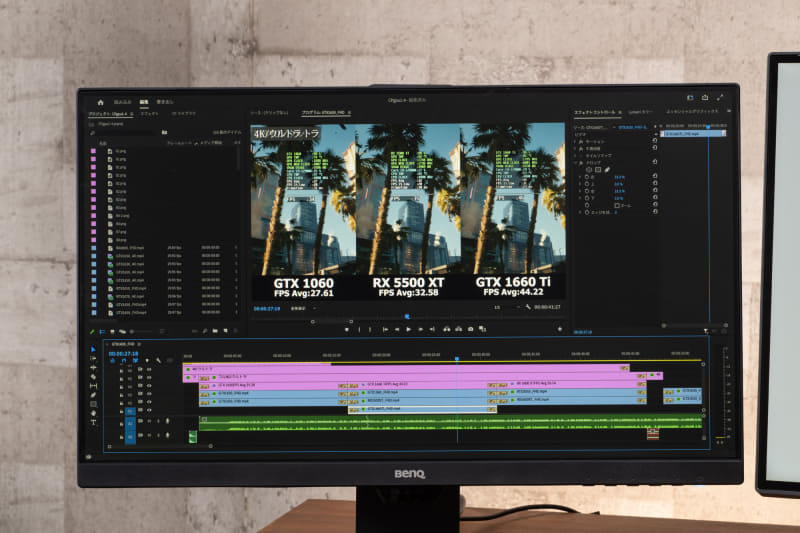Create a new bin in Project panel

(215, 331)
